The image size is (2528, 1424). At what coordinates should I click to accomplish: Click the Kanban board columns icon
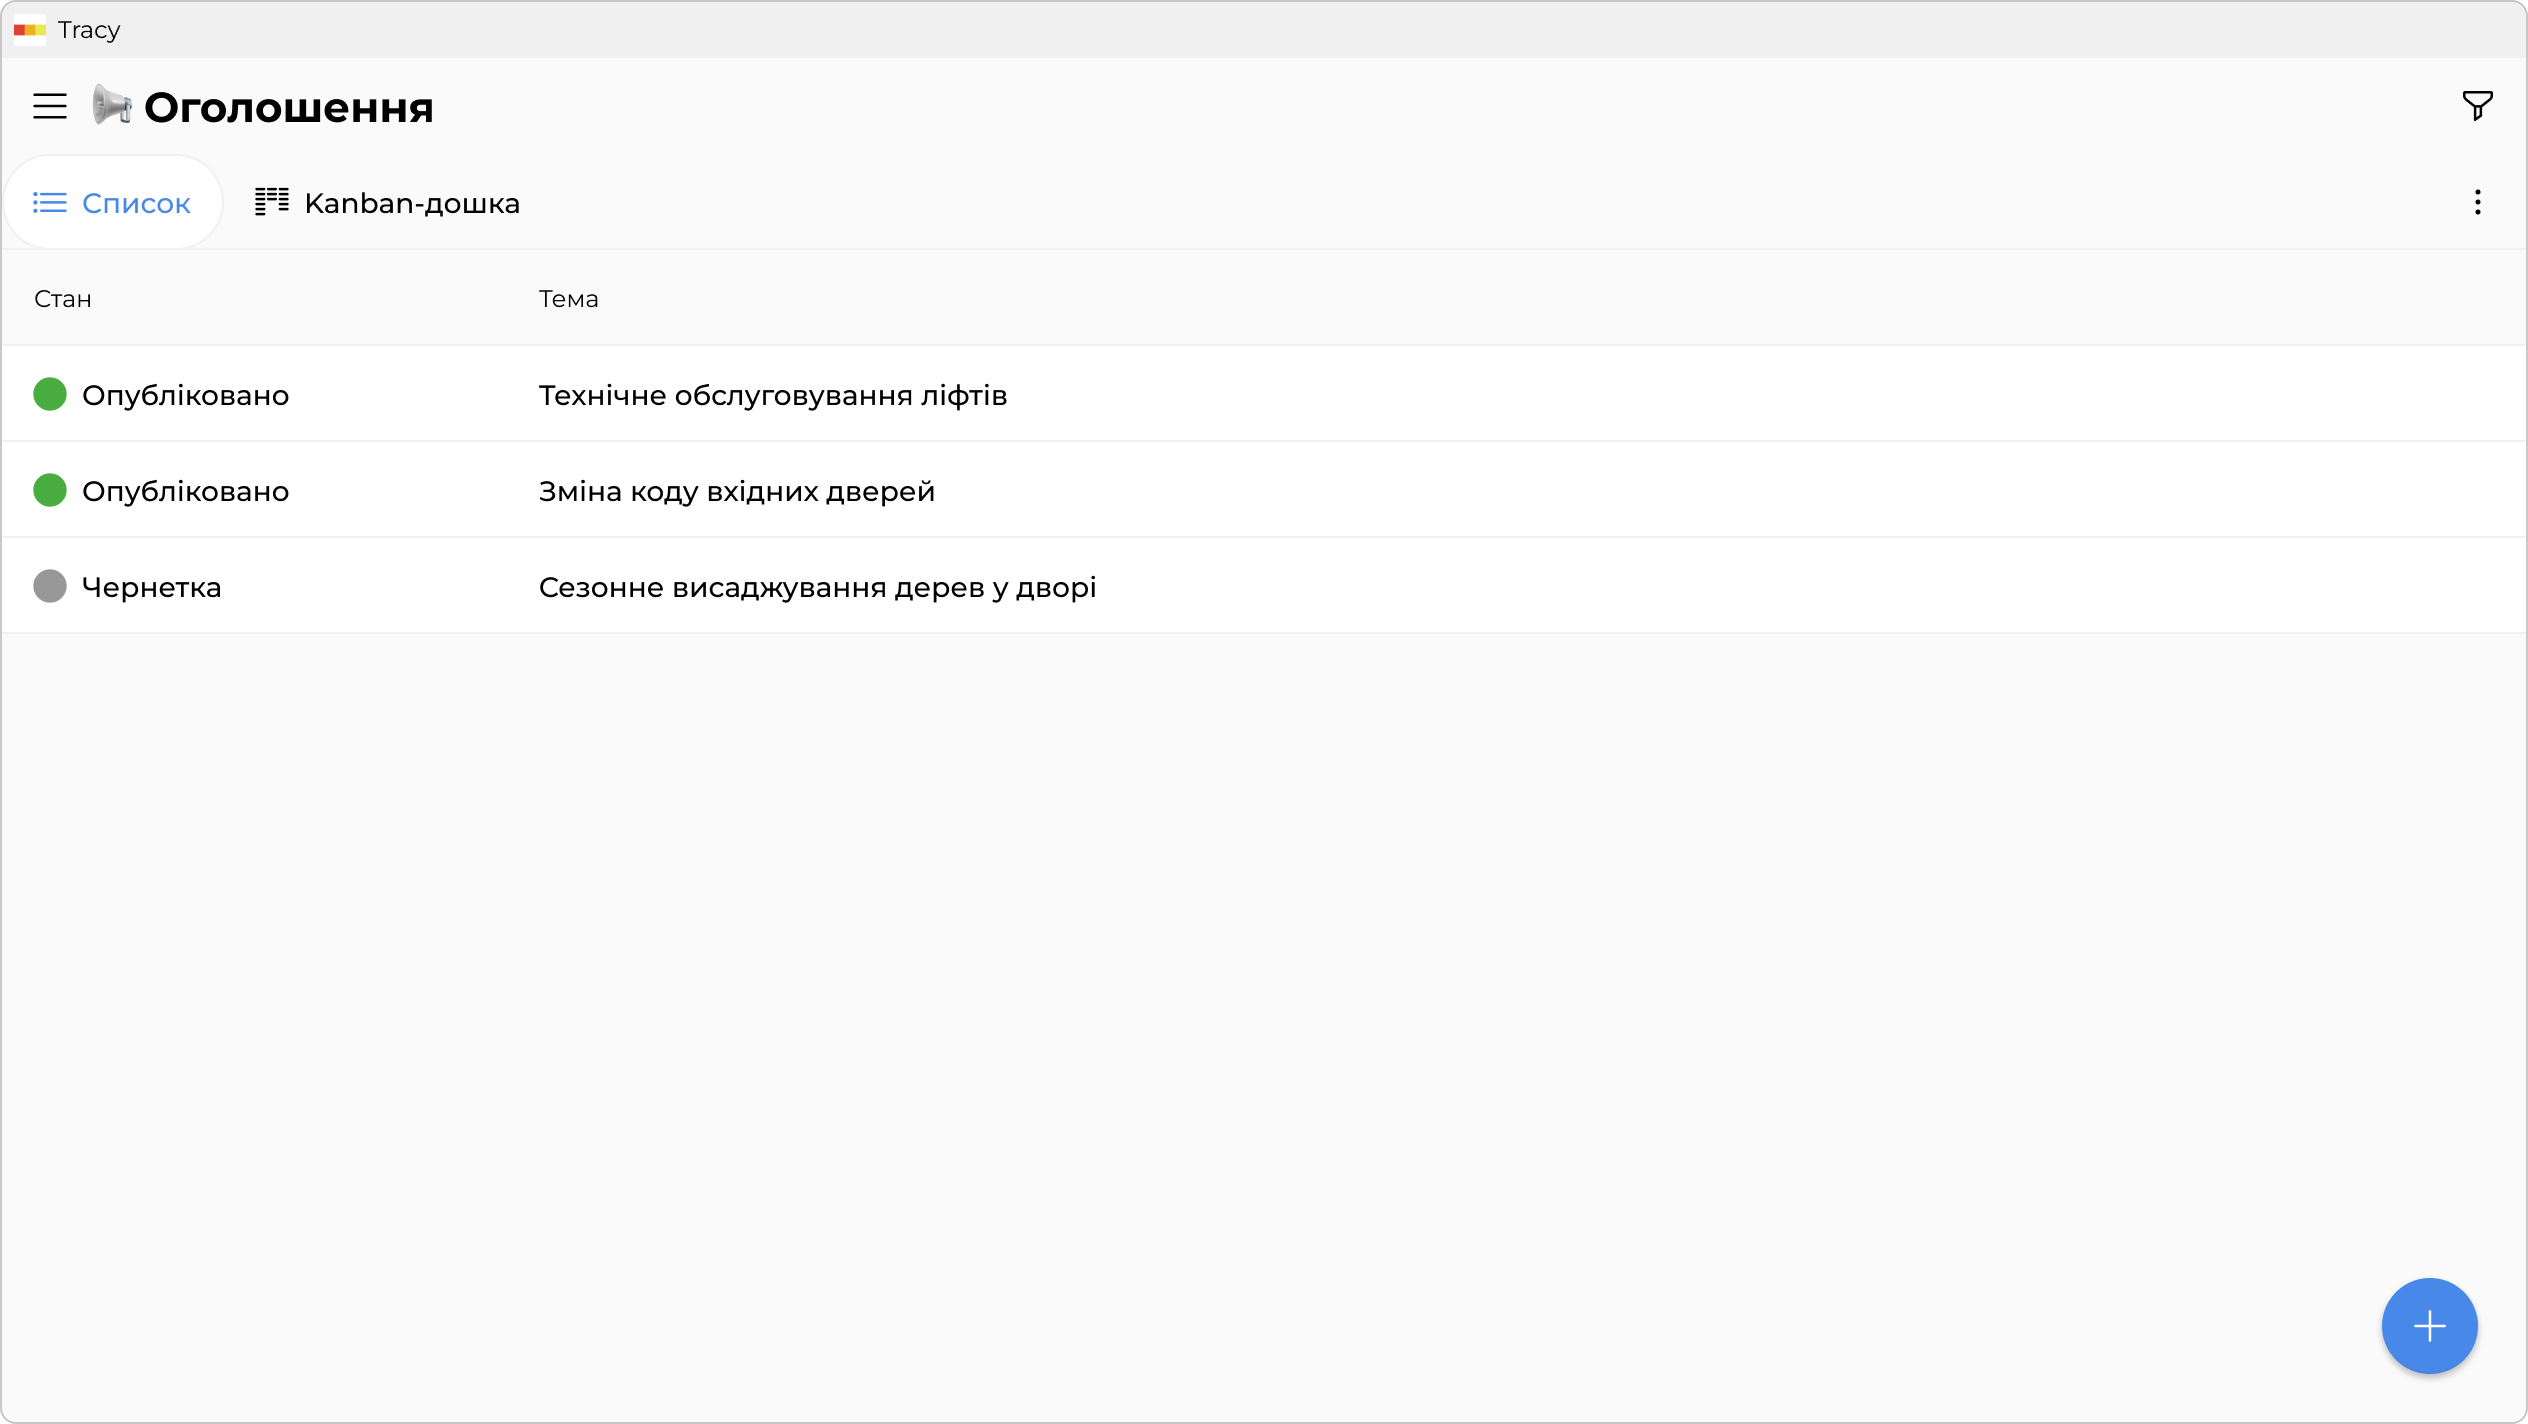[272, 202]
